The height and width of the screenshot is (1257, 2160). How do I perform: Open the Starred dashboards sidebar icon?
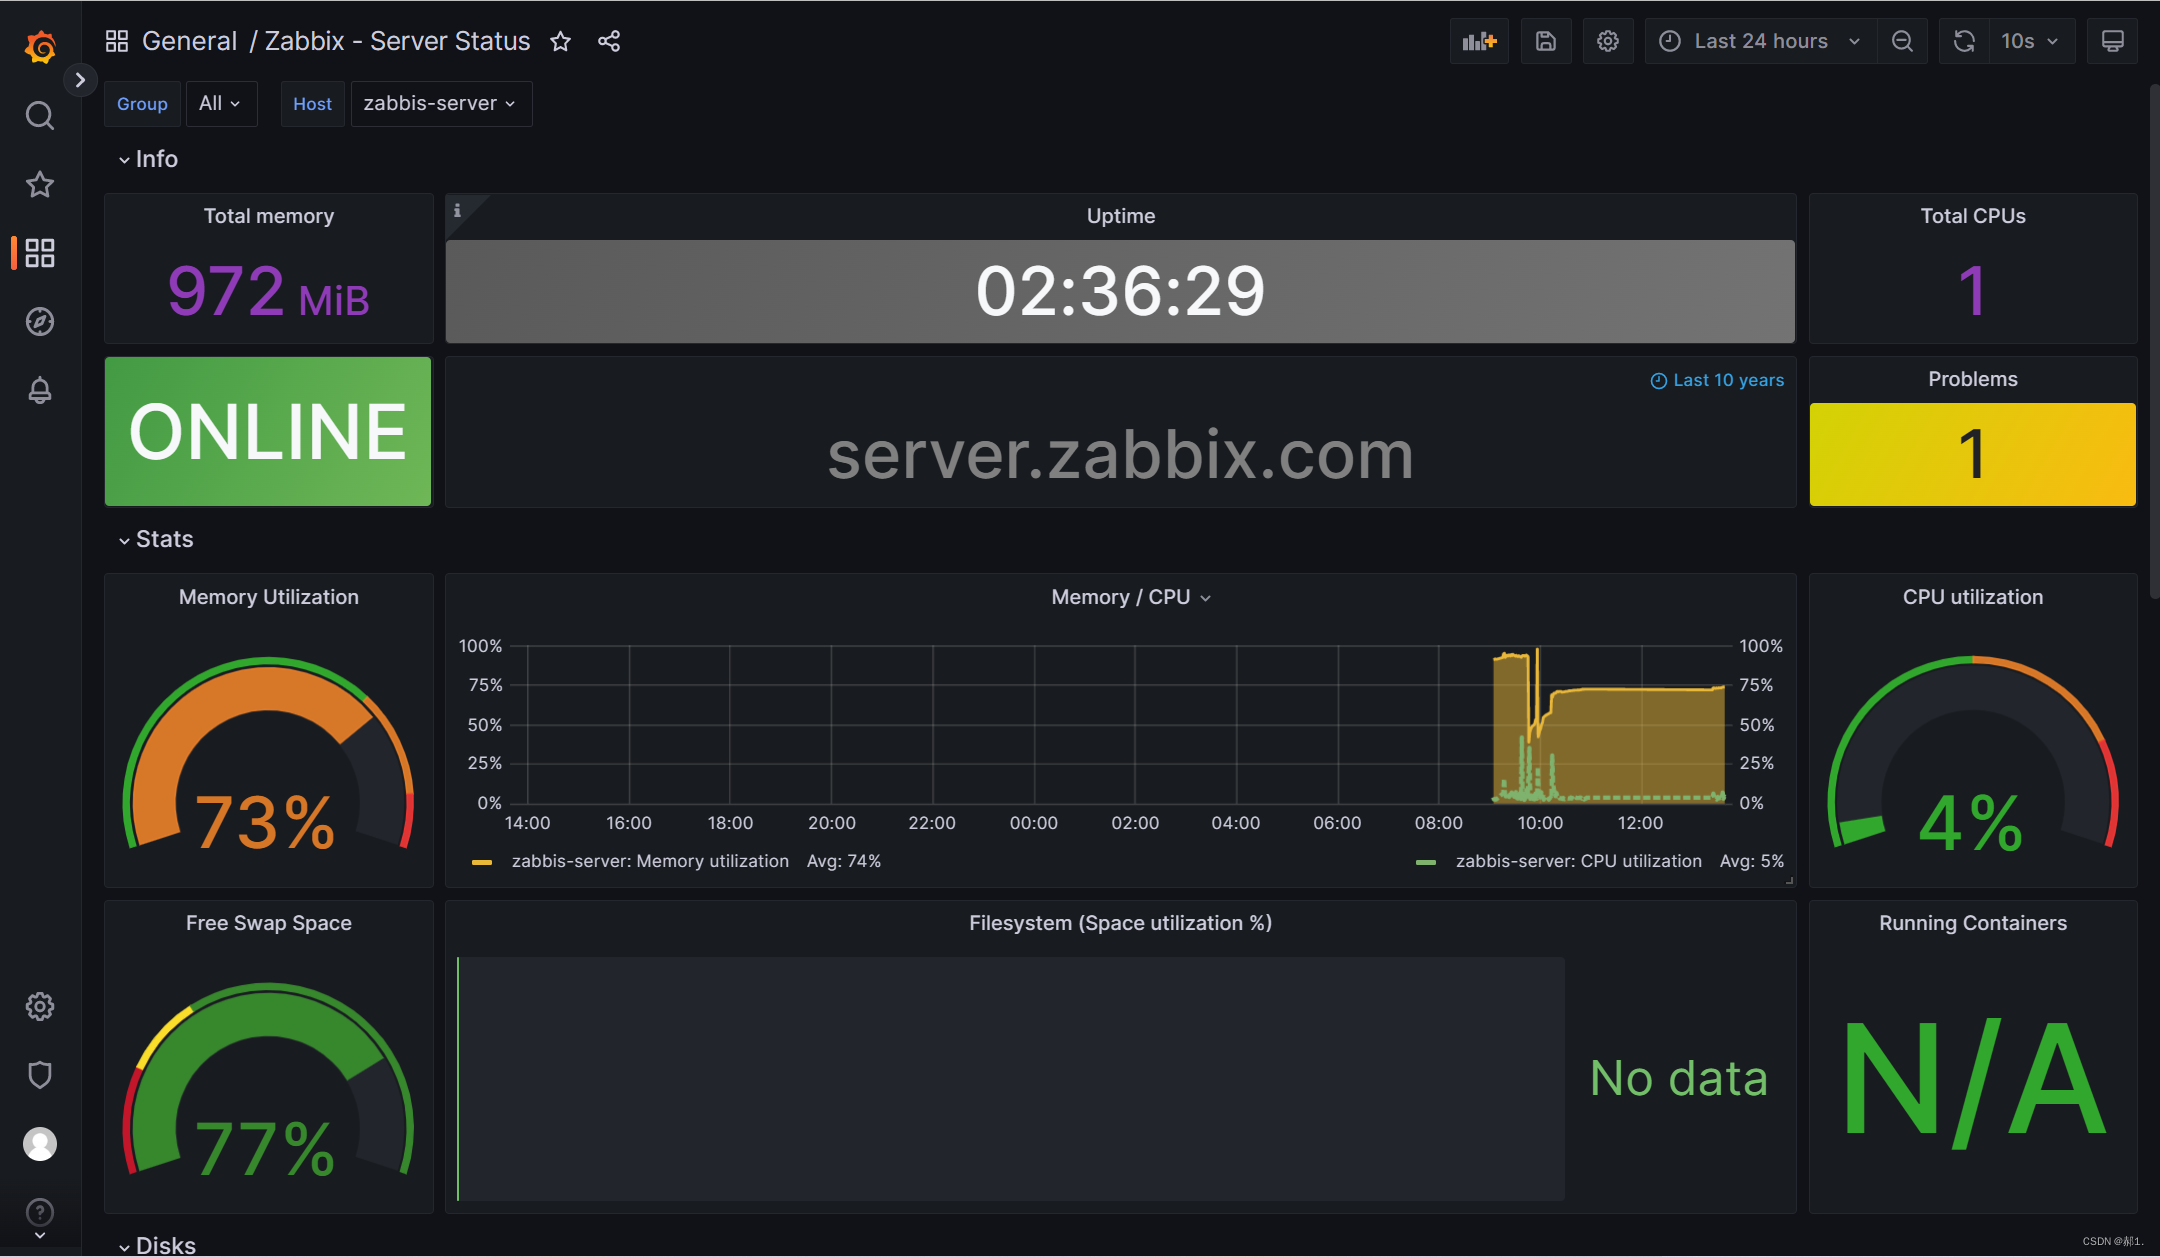tap(40, 184)
